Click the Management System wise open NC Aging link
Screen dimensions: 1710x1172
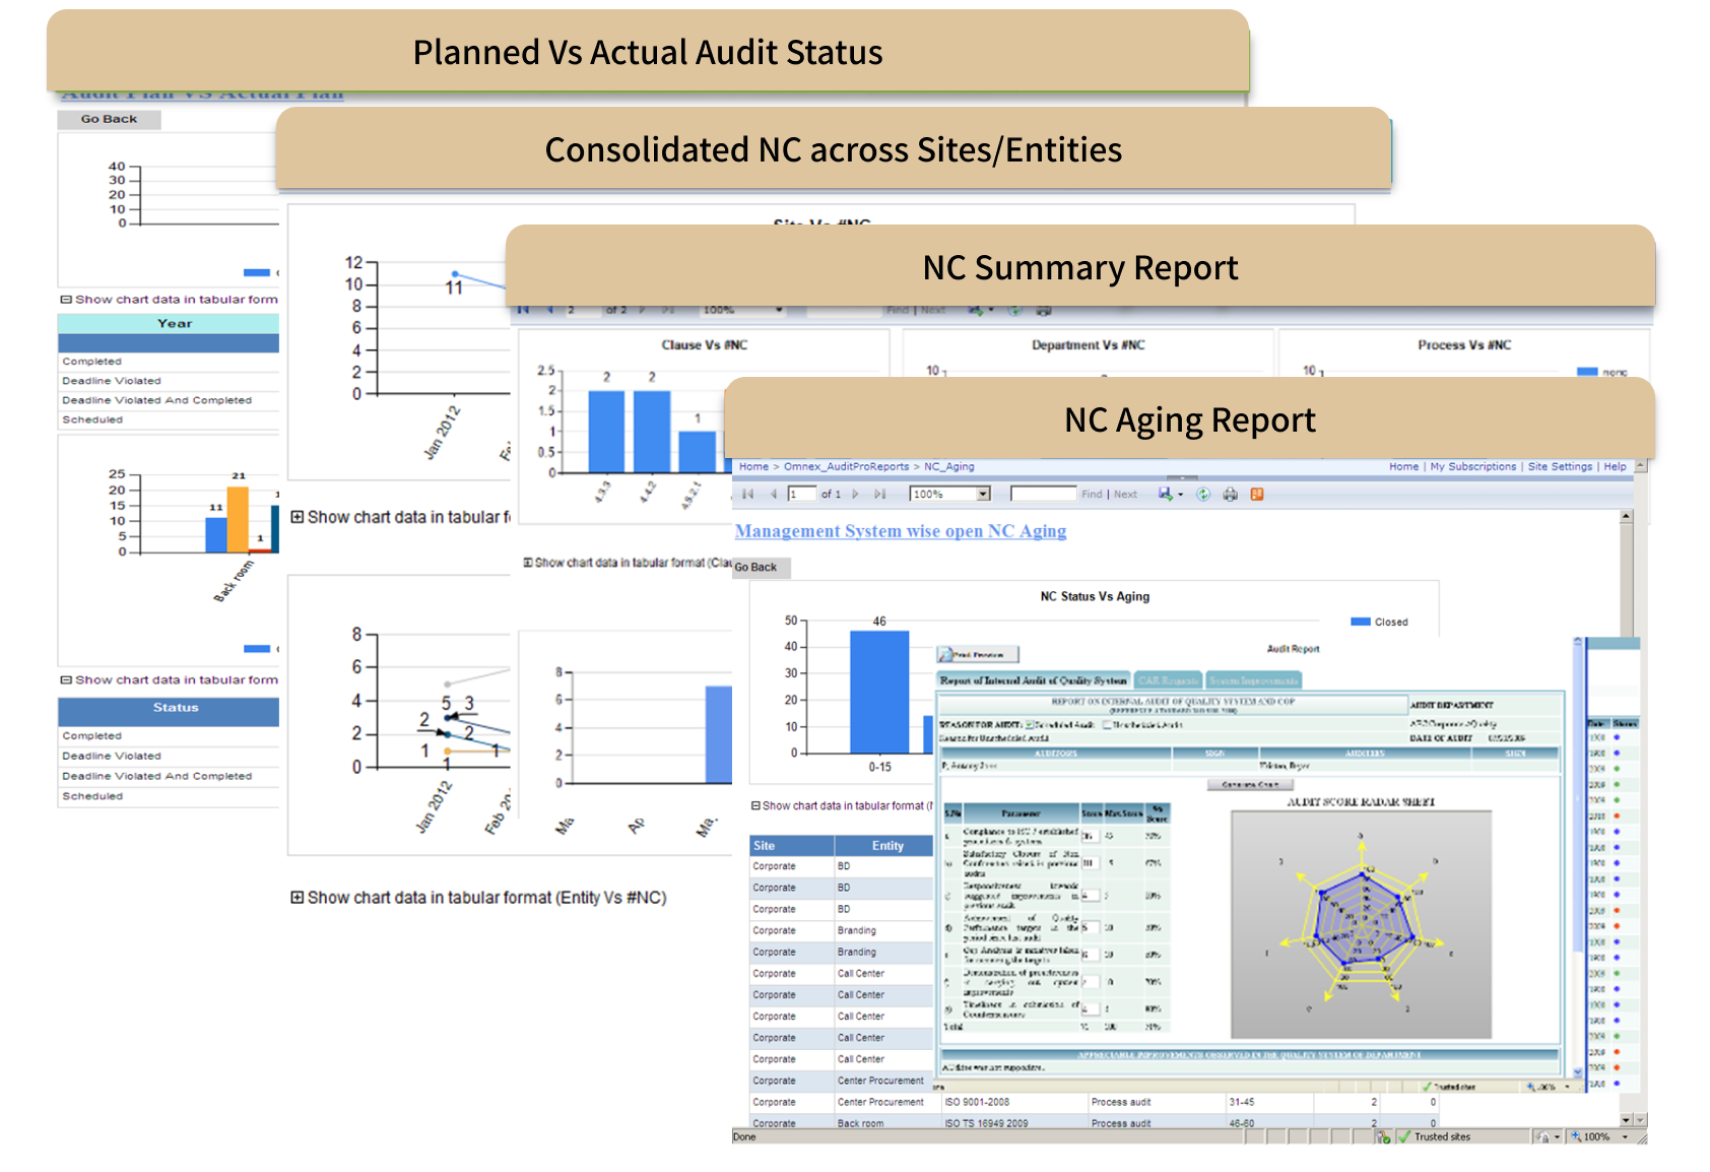tap(900, 531)
